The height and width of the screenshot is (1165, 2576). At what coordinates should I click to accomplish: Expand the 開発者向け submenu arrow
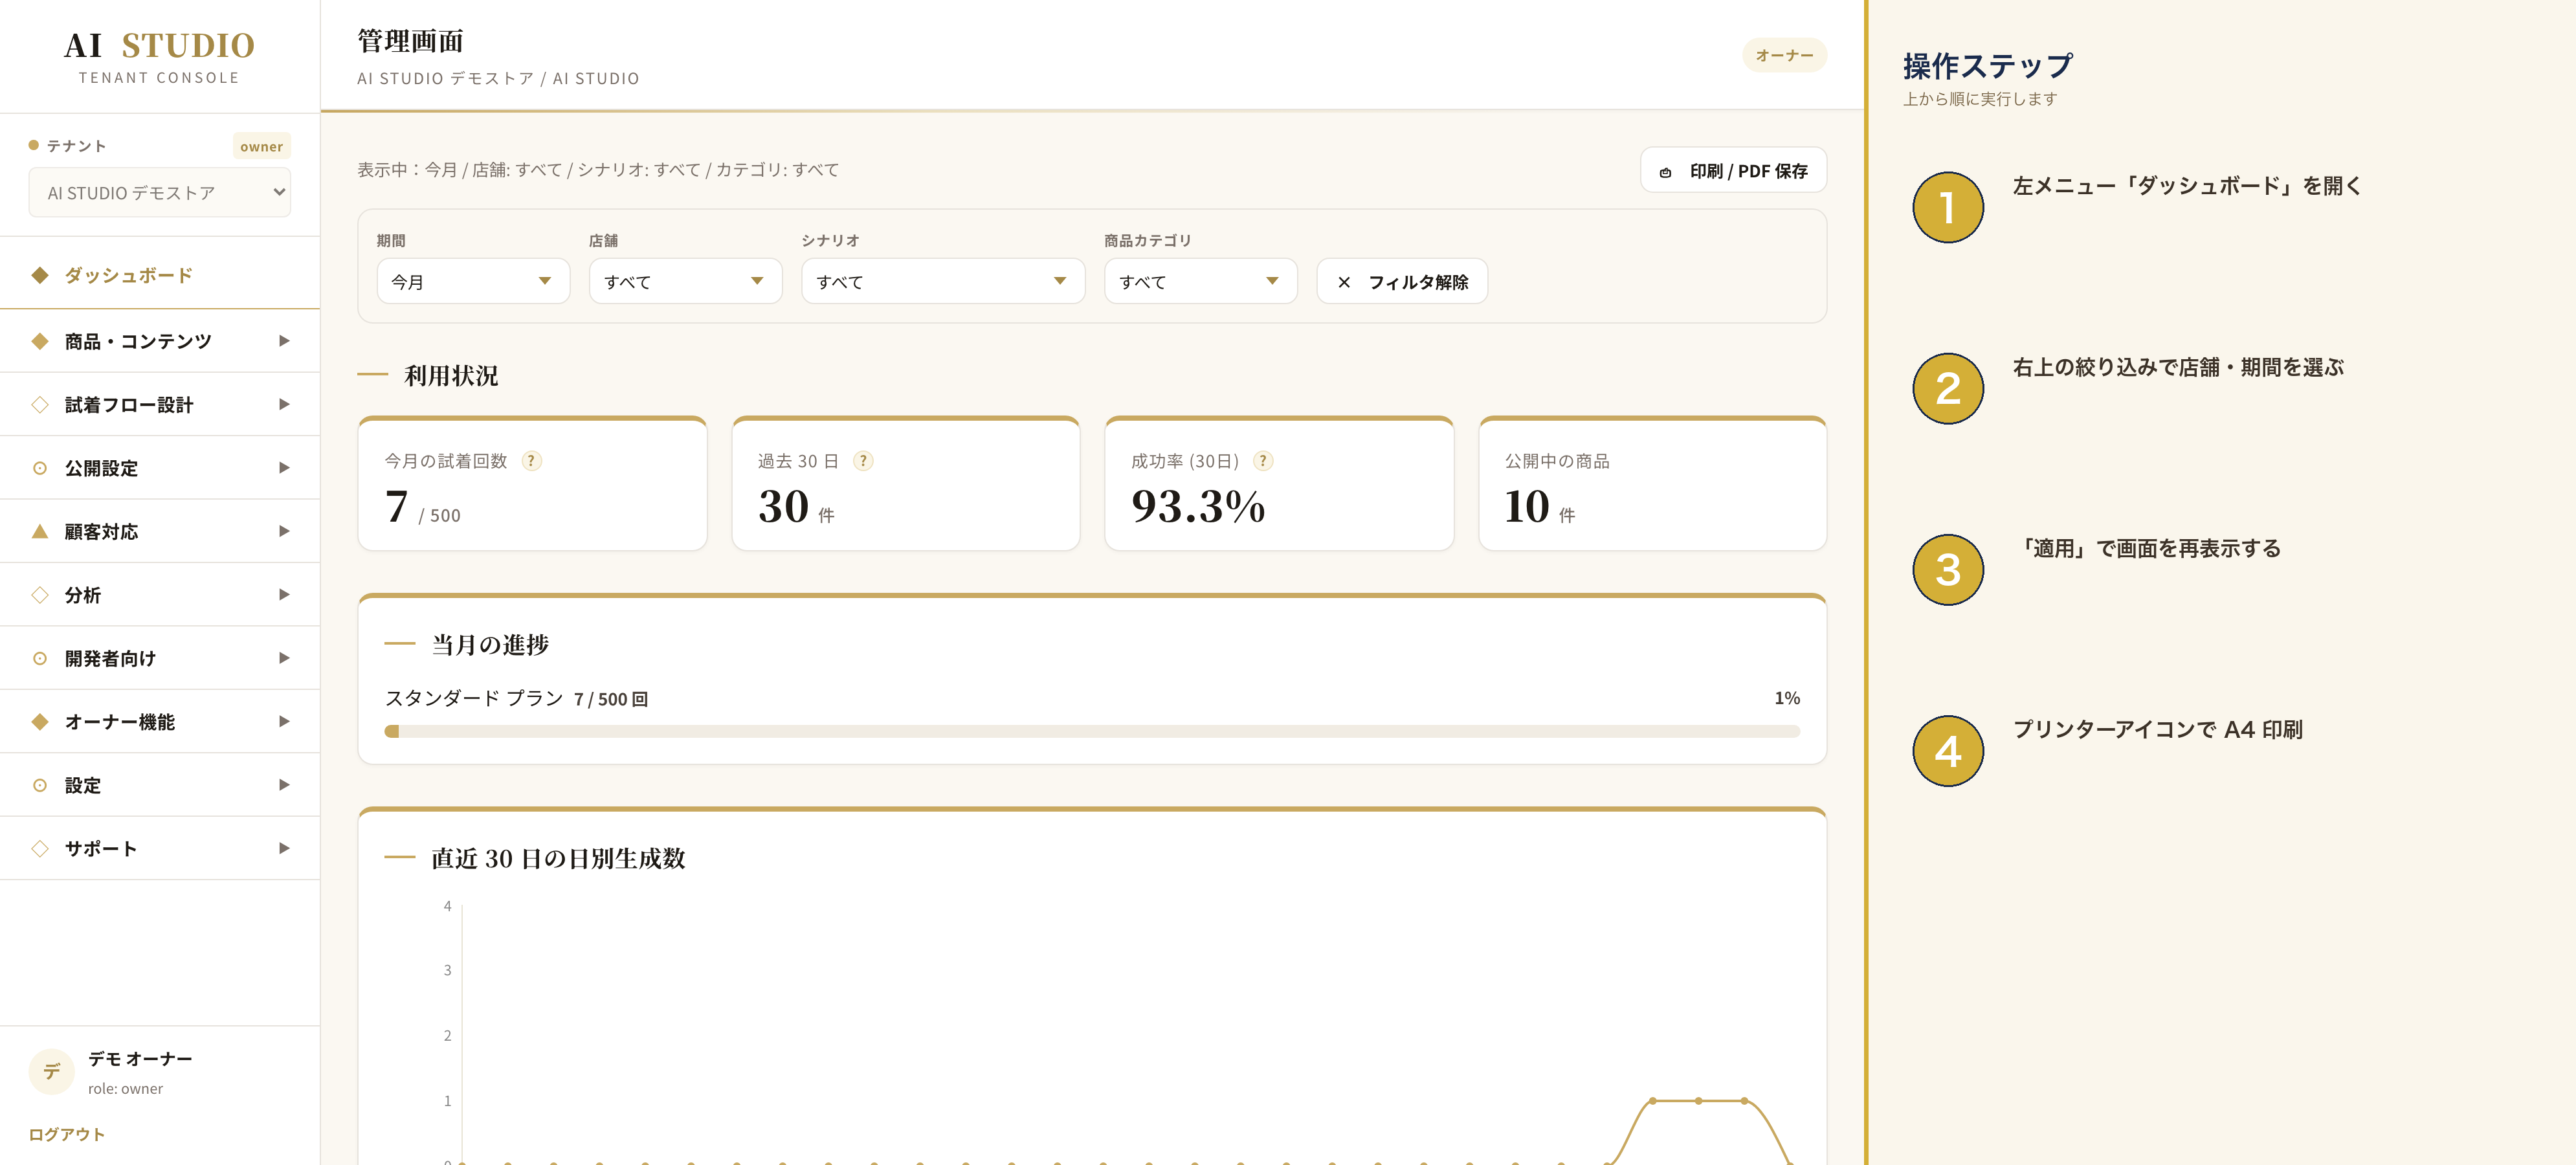284,658
